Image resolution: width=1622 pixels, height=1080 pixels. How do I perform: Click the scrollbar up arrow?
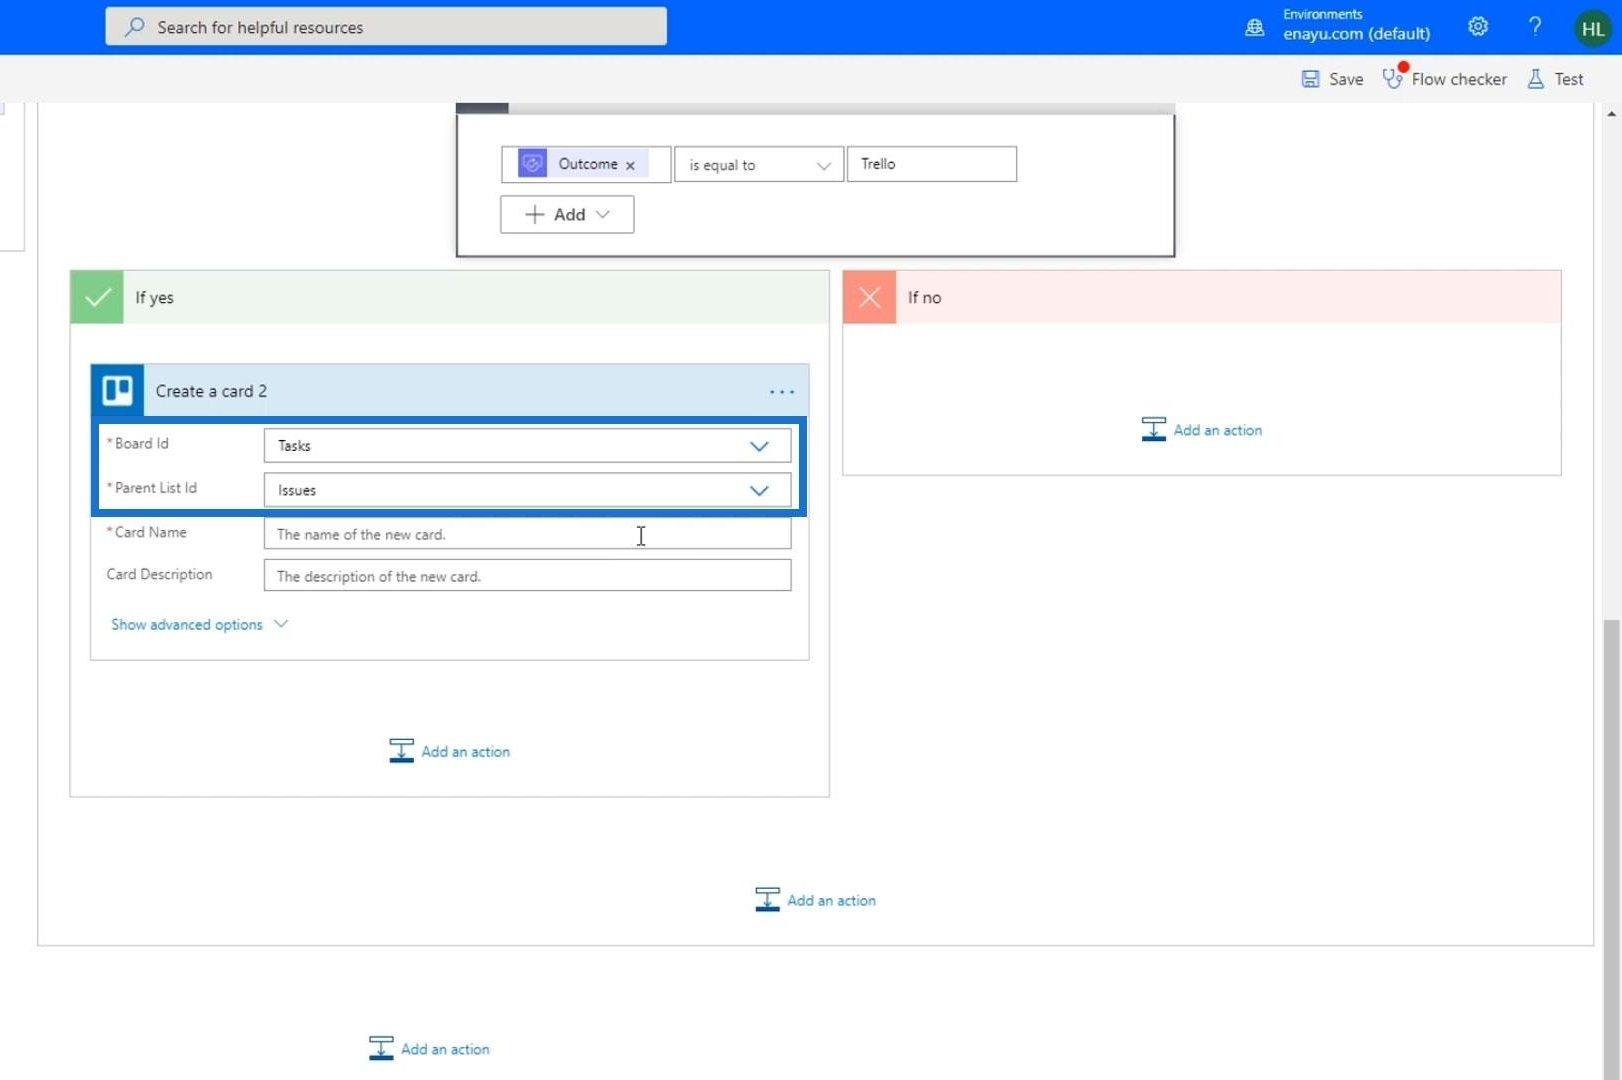click(x=1610, y=113)
